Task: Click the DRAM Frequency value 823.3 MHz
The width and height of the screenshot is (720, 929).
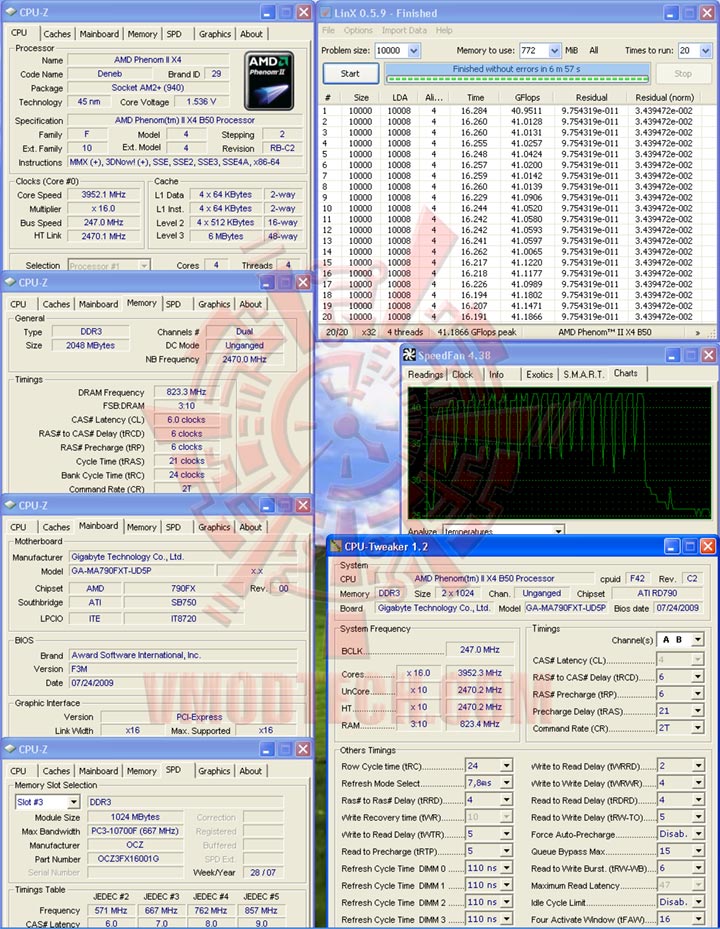Action: tap(186, 392)
